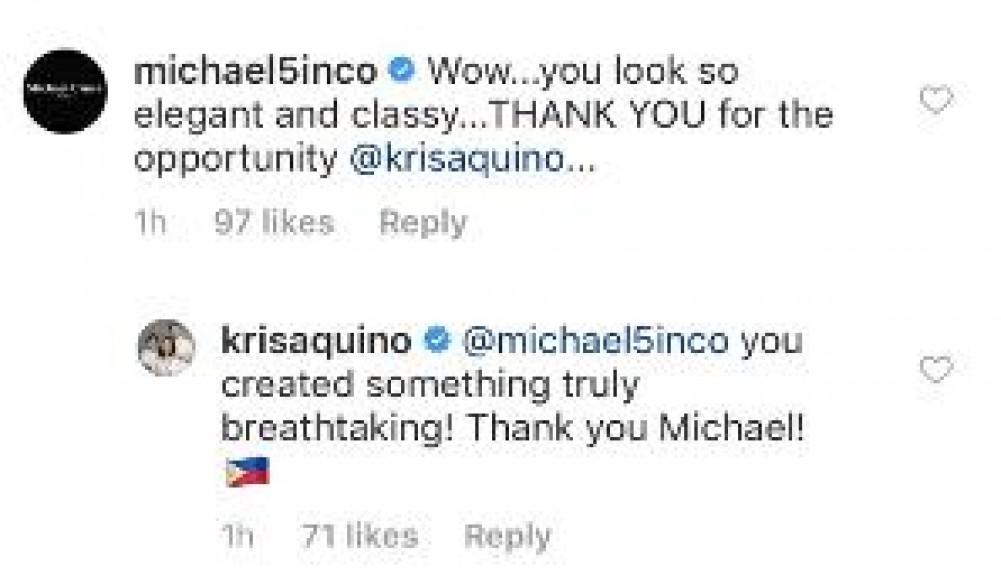
Task: Reply to krisaquino's comment
Action: [506, 536]
